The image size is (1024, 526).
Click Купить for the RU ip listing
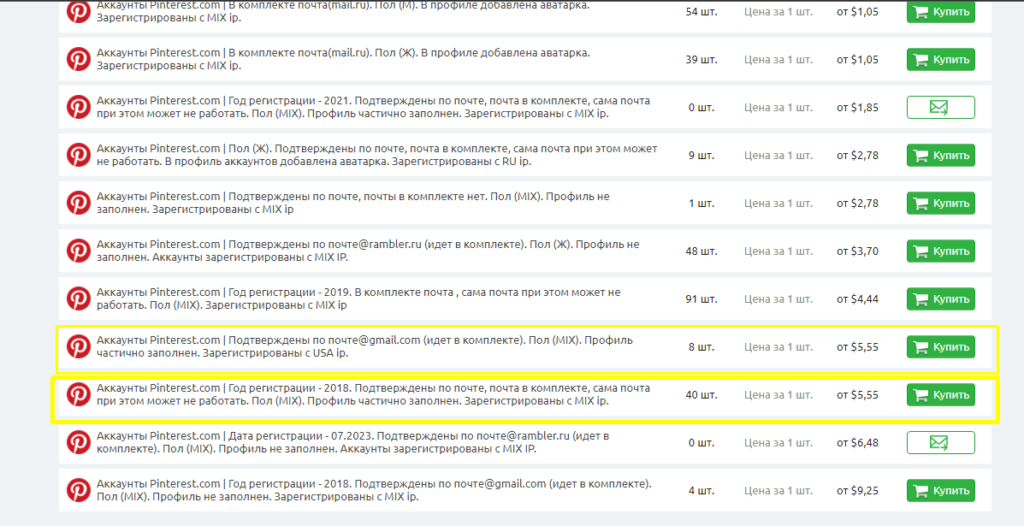coord(940,156)
